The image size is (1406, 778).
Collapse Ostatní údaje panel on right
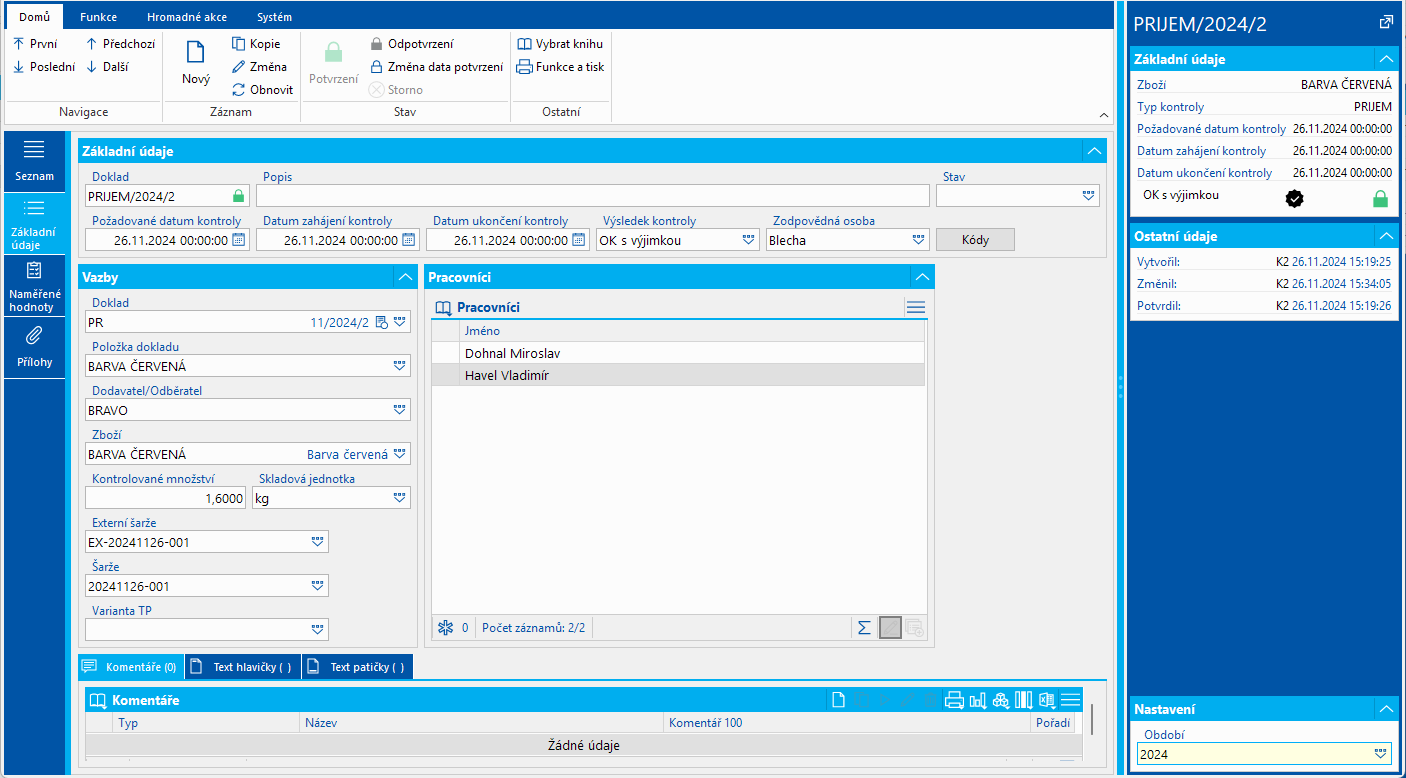(x=1386, y=236)
